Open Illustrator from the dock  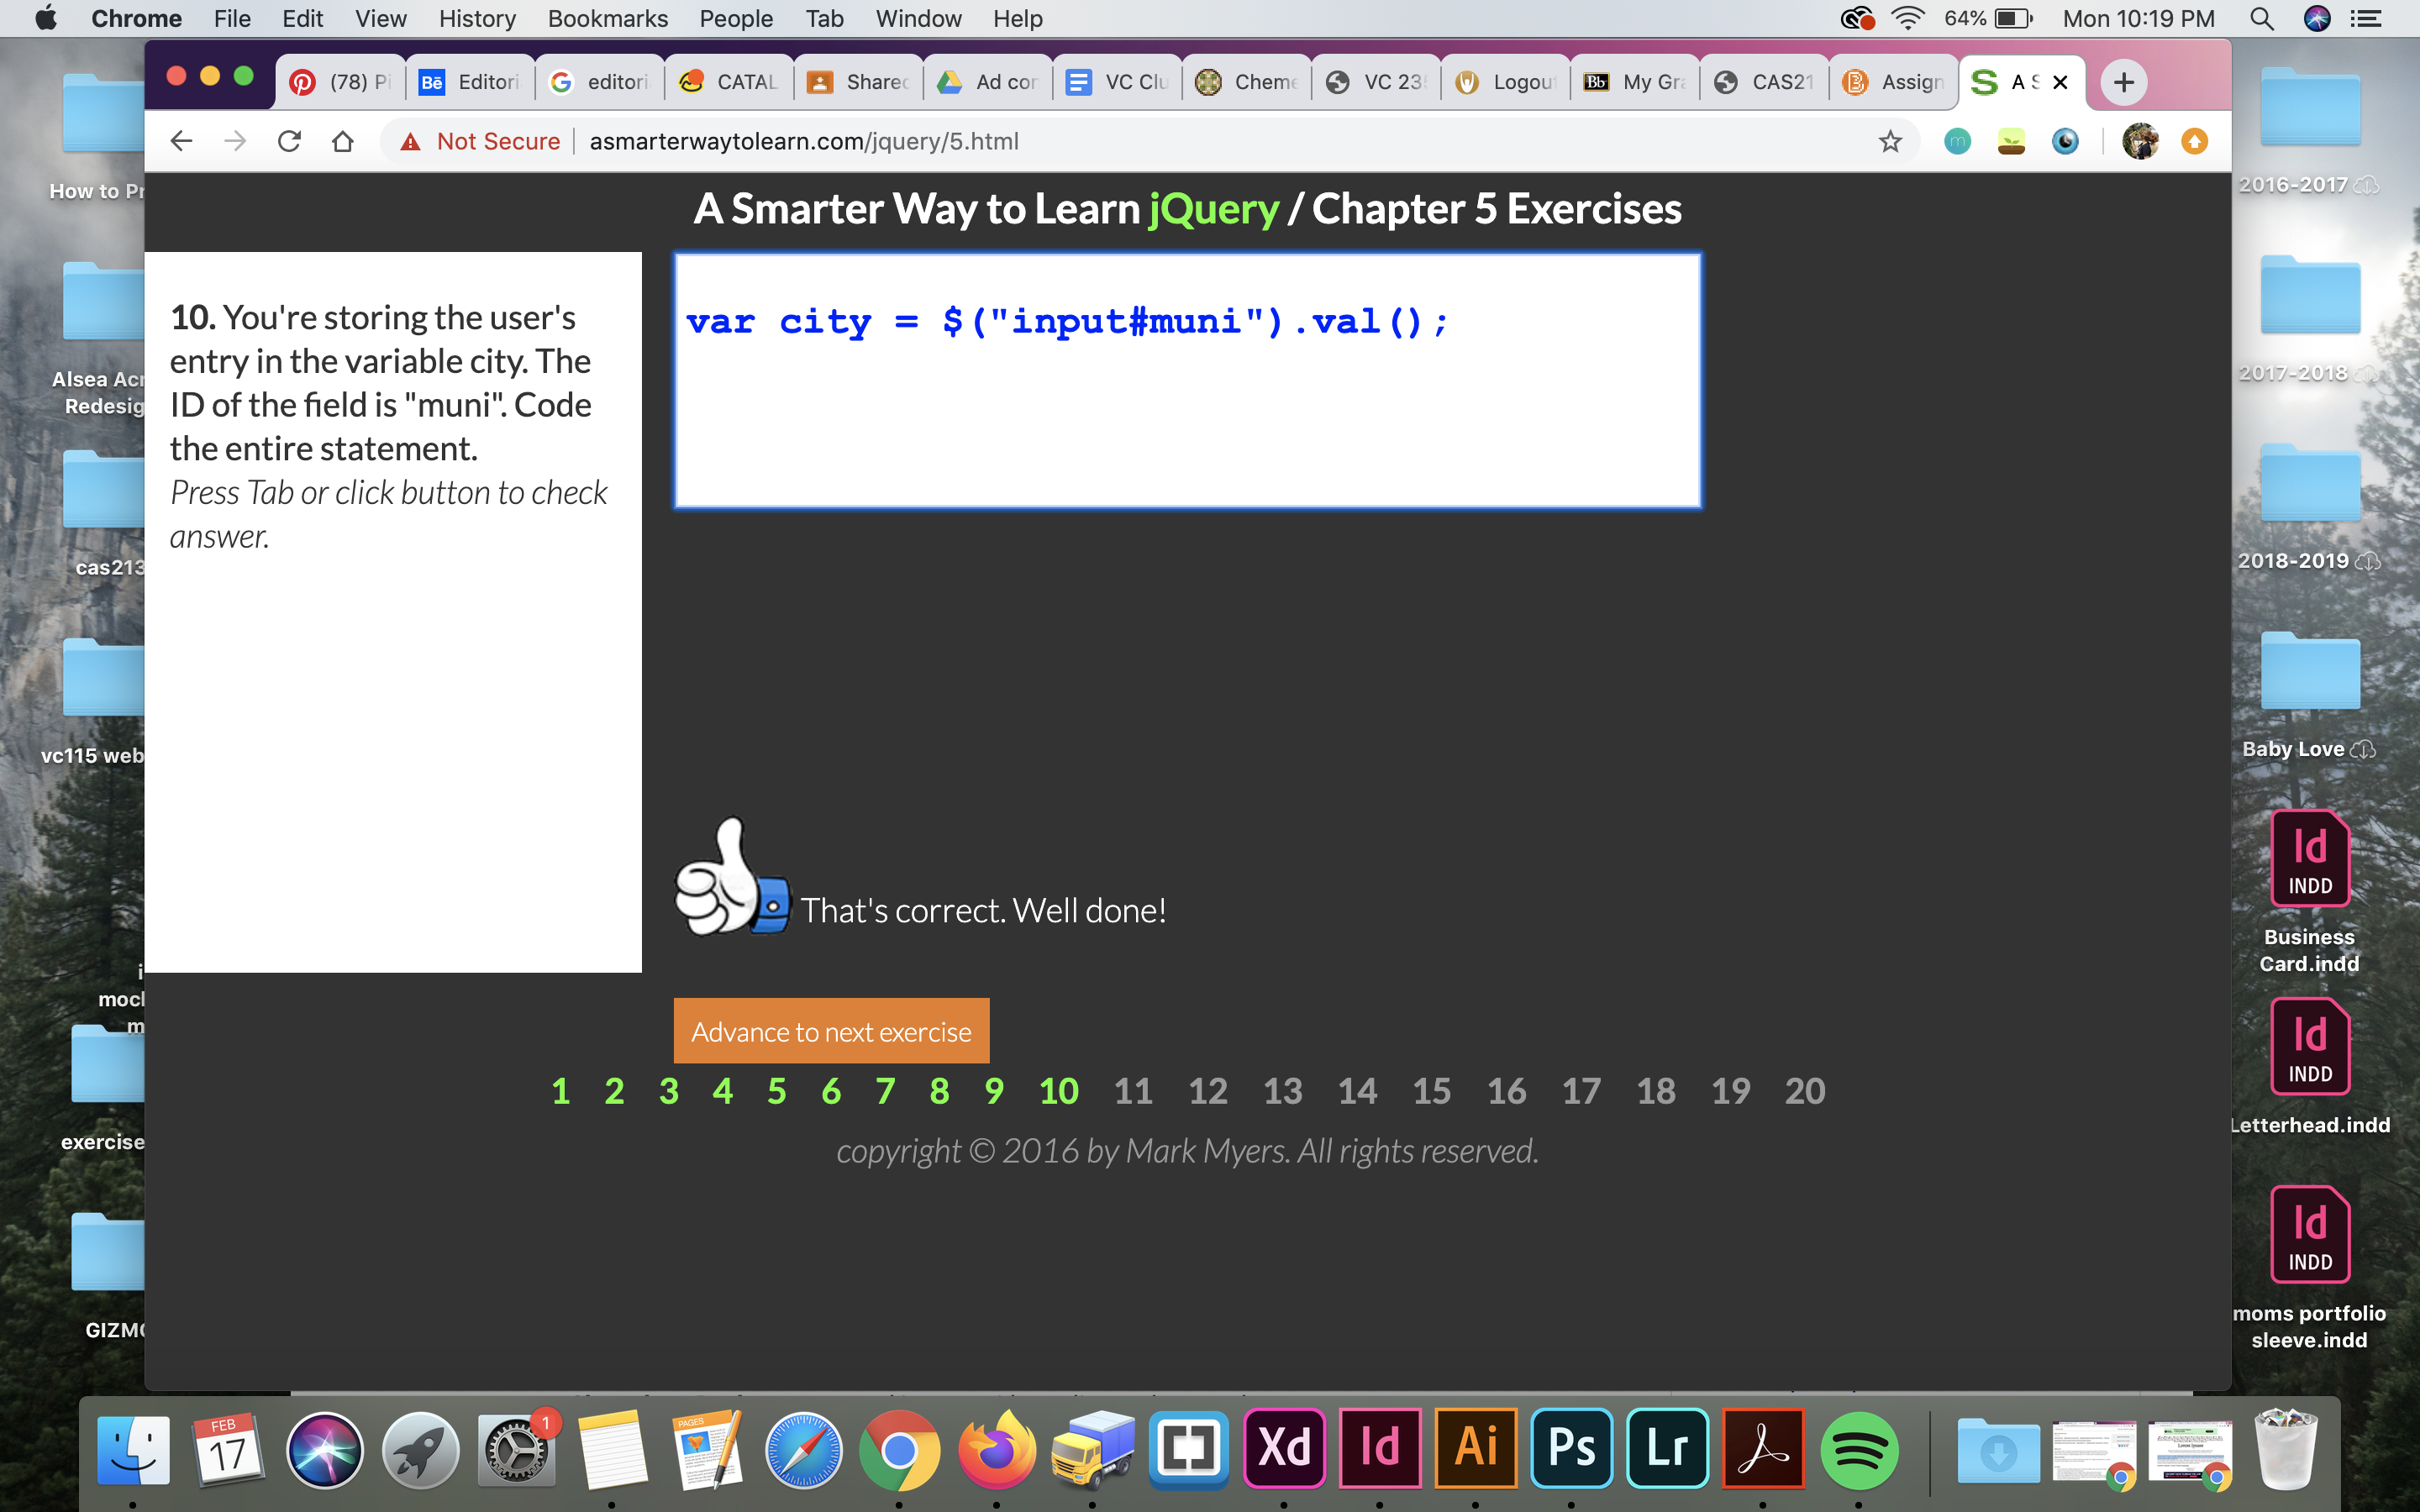[1476, 1447]
